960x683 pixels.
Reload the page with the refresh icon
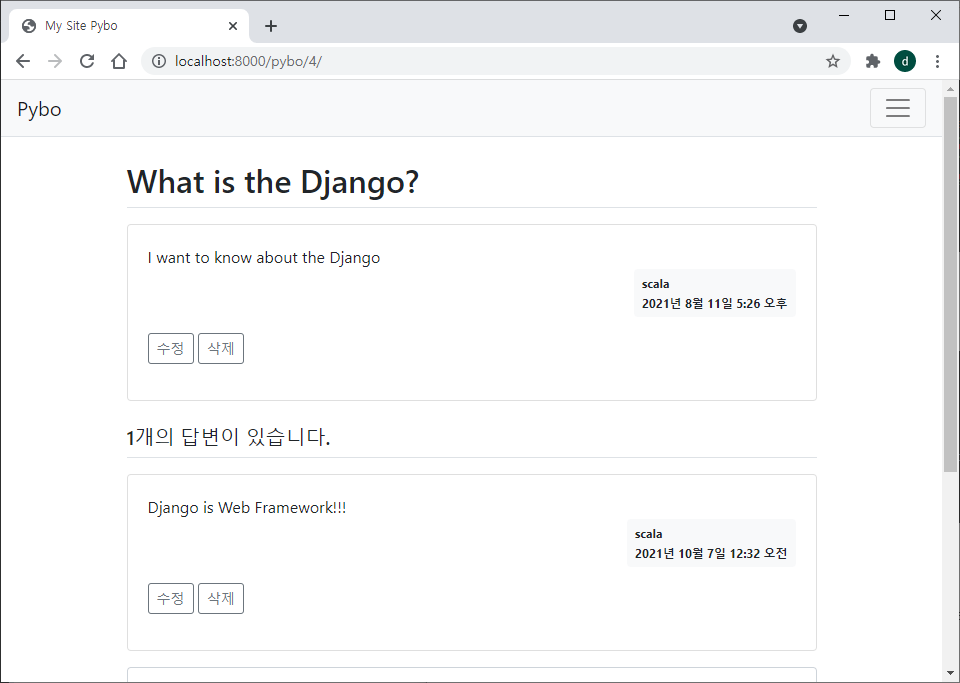pos(87,61)
